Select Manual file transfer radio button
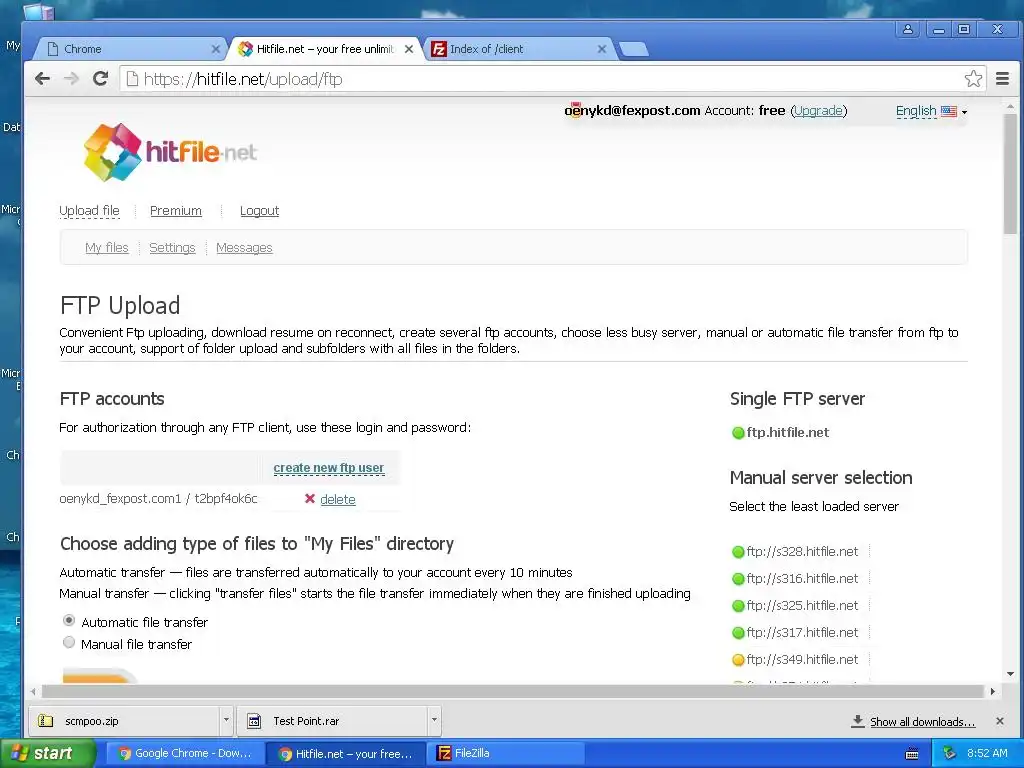Viewport: 1024px width, 768px height. pyautogui.click(x=69, y=643)
